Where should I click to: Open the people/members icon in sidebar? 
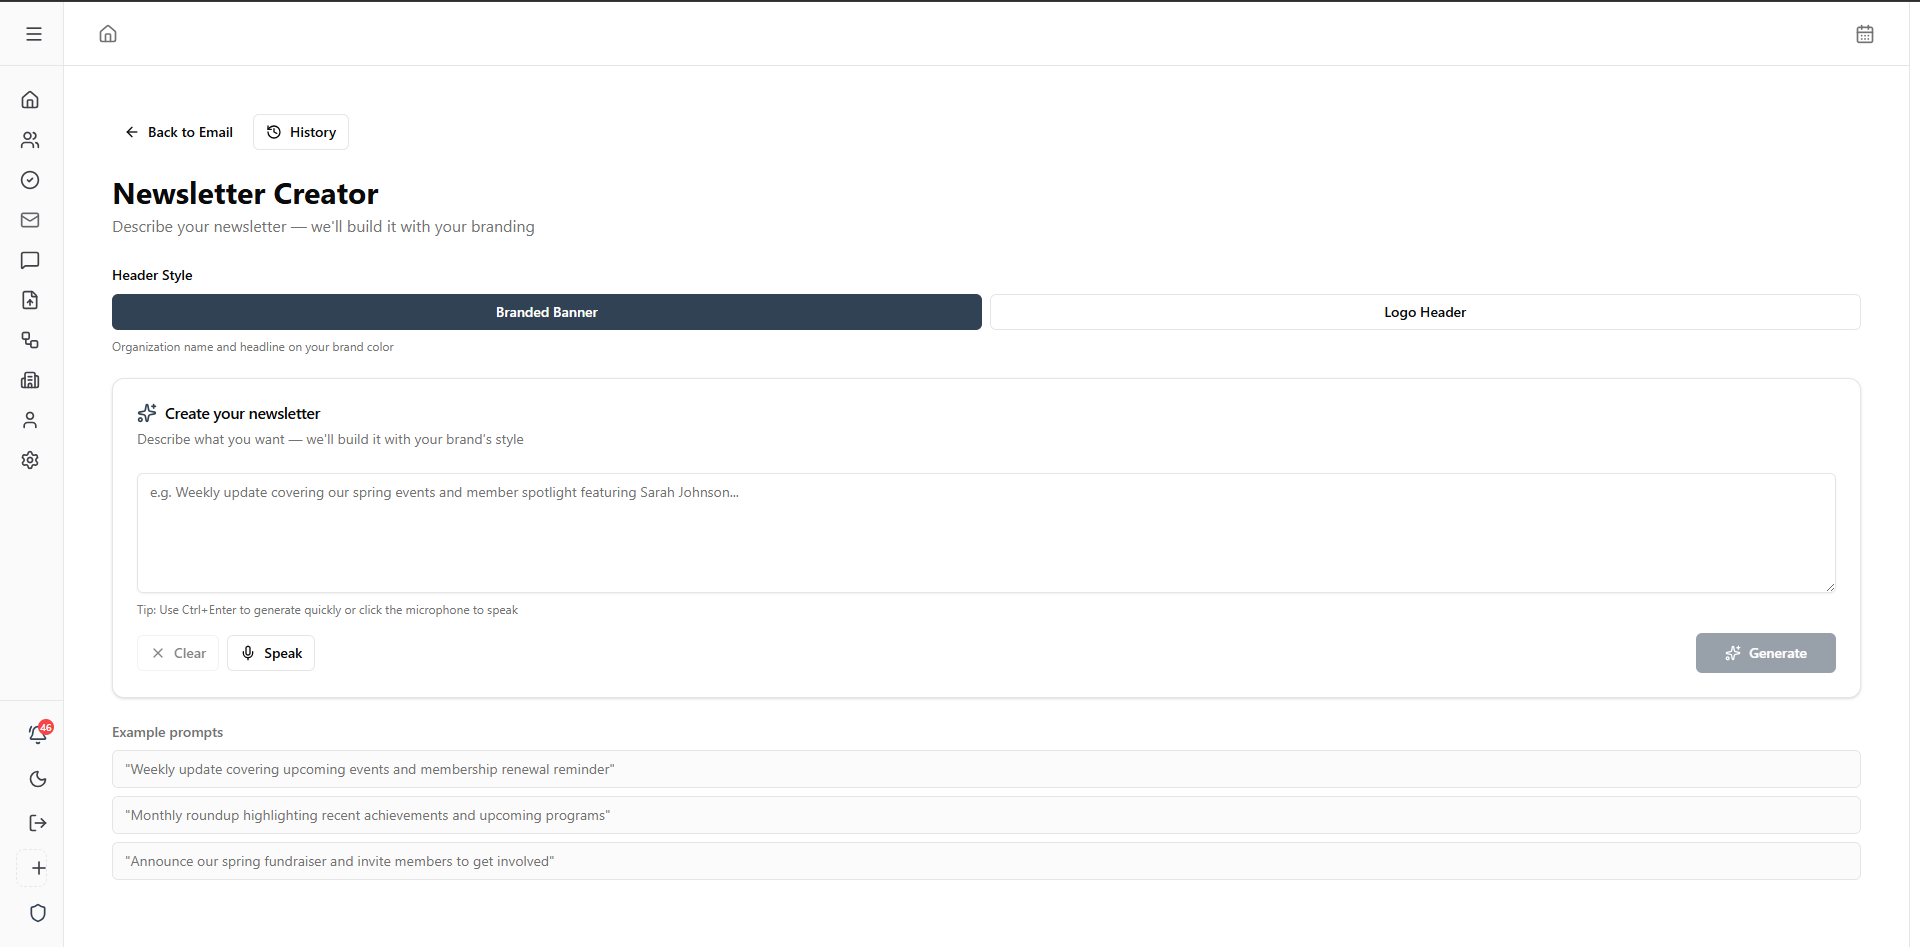point(30,140)
